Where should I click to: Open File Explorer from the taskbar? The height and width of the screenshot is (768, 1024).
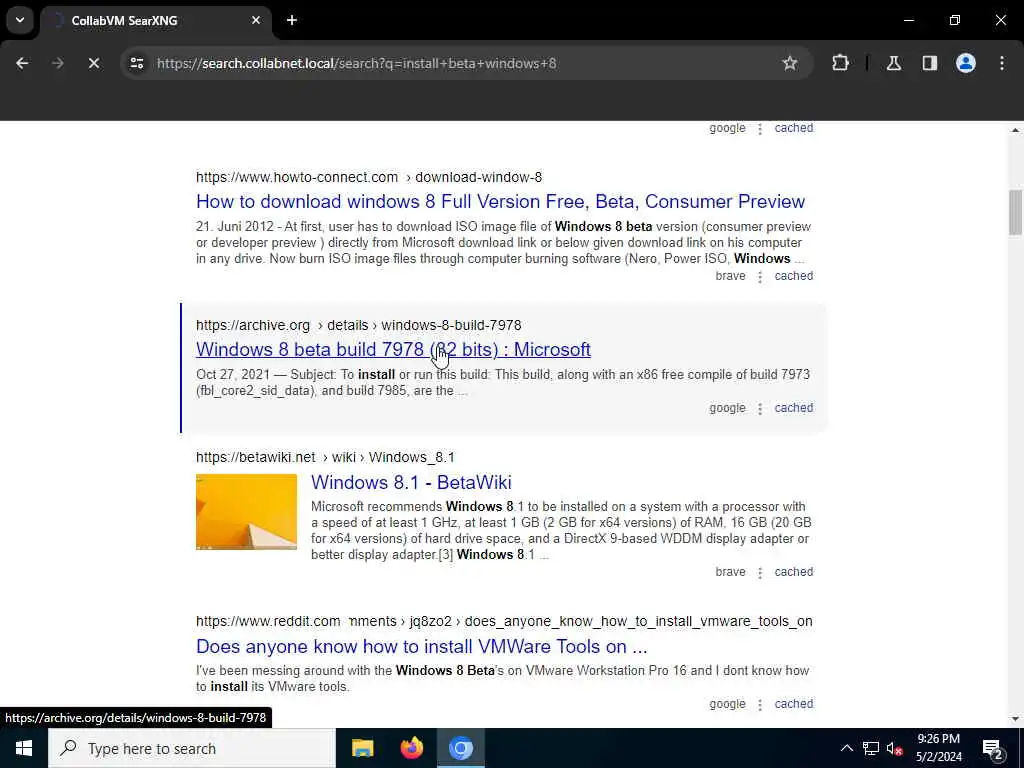(362, 748)
